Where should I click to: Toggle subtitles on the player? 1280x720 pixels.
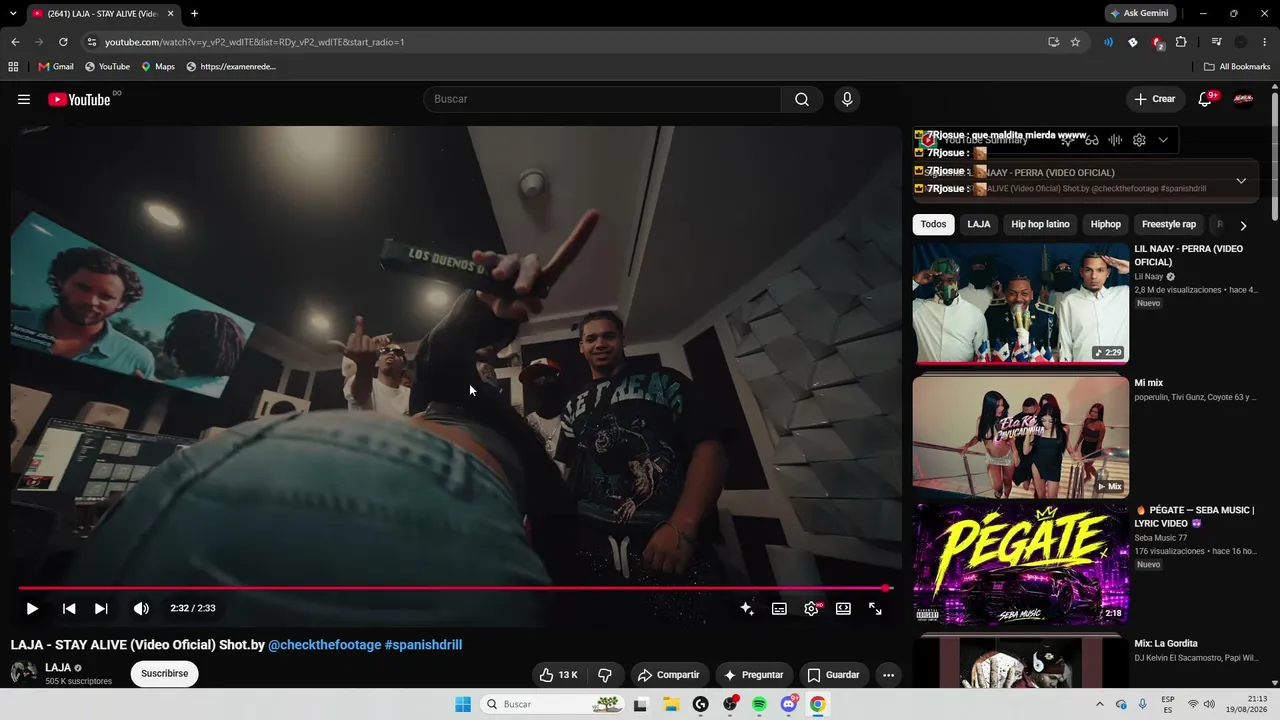coord(779,608)
